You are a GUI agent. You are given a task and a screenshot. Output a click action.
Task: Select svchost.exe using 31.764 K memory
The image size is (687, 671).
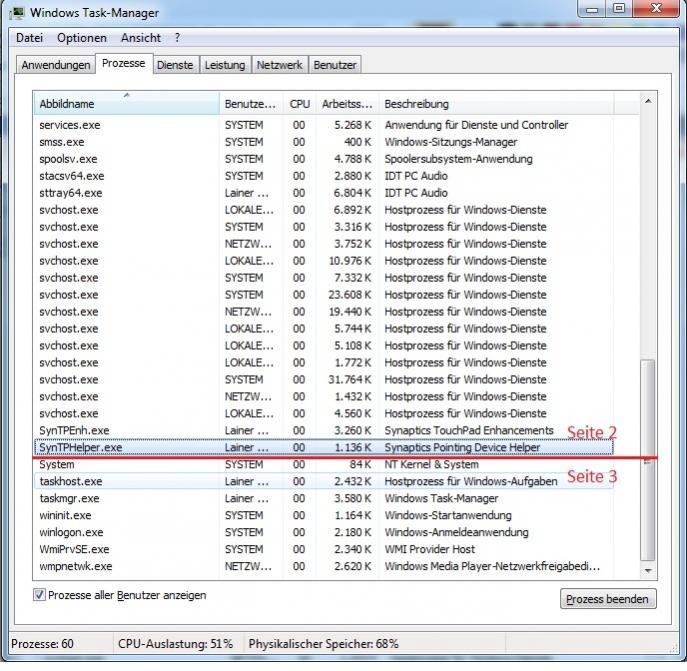point(323,380)
